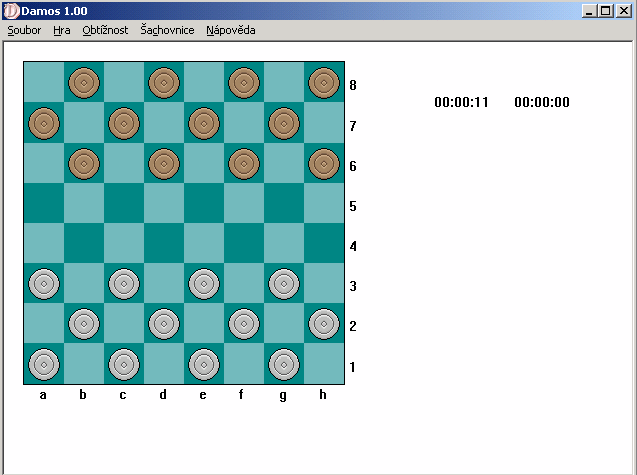Select the white piece on g3
Screen dimensions: 637x475
click(284, 284)
